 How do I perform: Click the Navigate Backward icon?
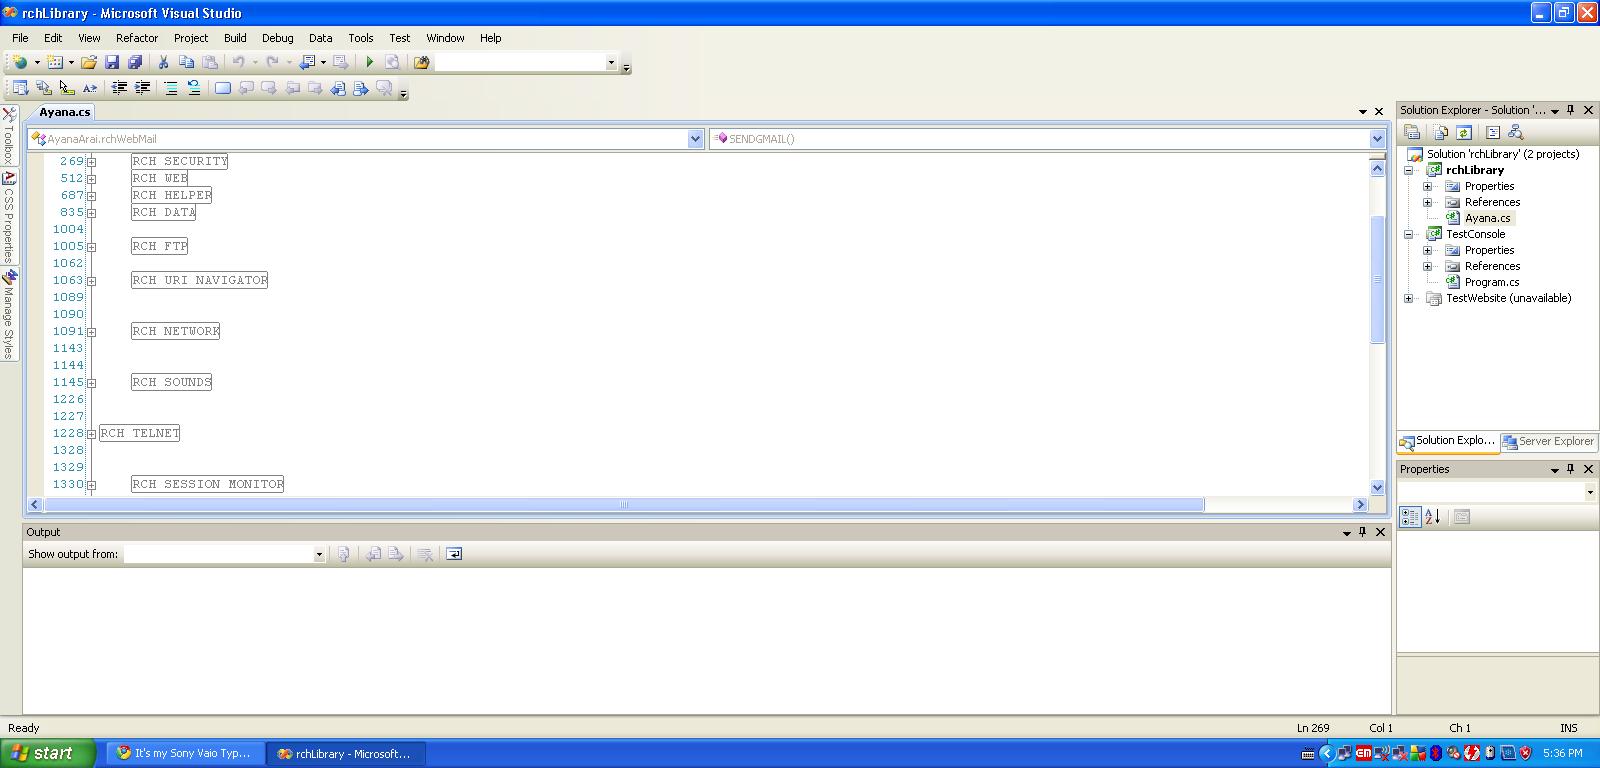(308, 62)
